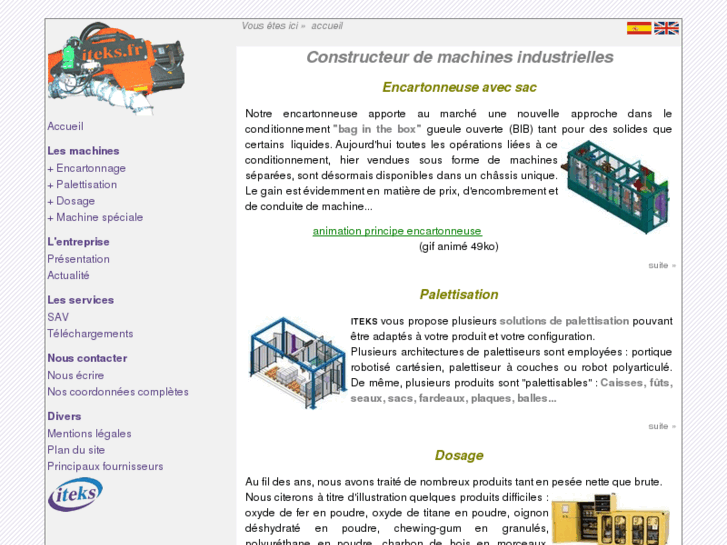This screenshot has width=727, height=545.
Task: Switch site to Spanish via flag icon
Action: click(639, 28)
